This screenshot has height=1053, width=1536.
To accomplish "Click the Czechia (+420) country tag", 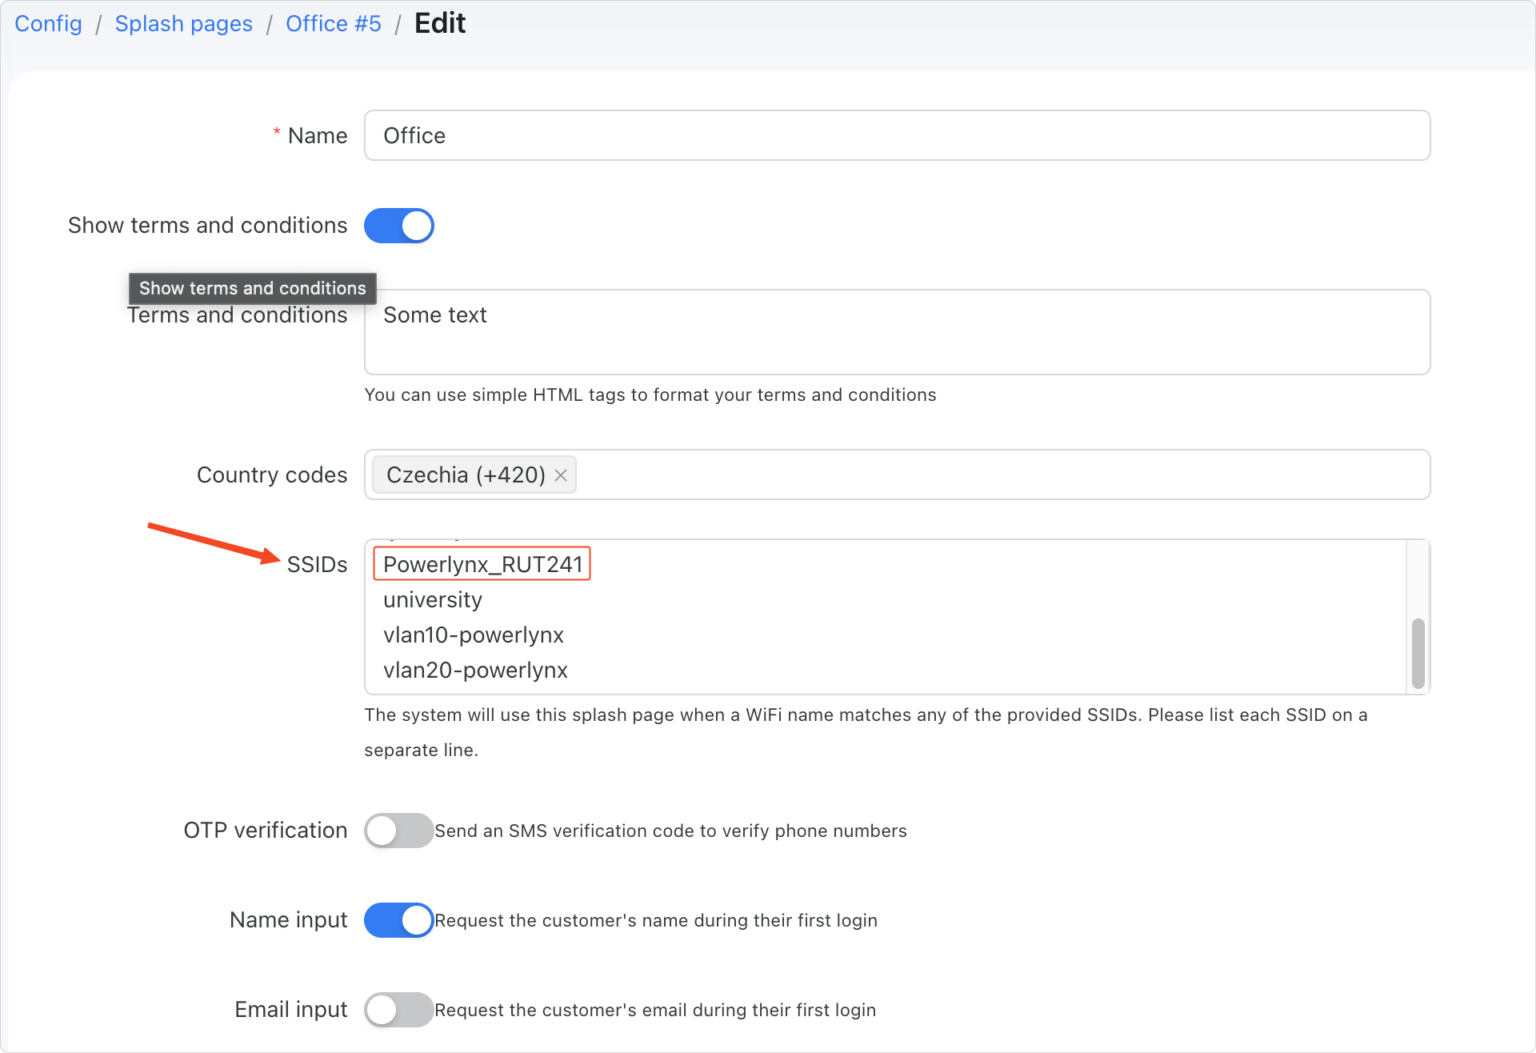I will pyautogui.click(x=462, y=475).
